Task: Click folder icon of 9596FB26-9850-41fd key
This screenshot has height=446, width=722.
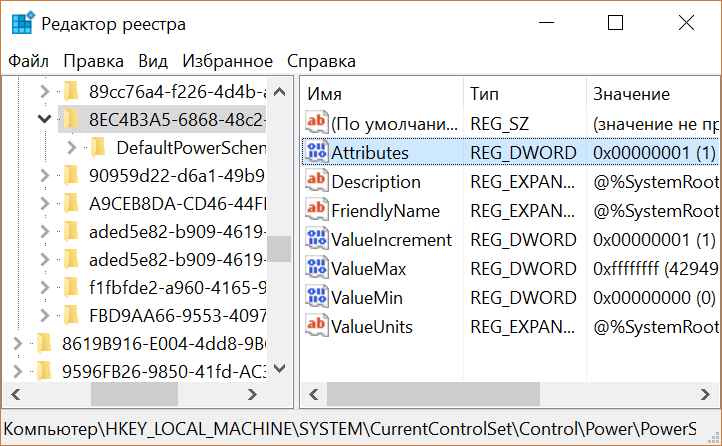Action: point(44,371)
